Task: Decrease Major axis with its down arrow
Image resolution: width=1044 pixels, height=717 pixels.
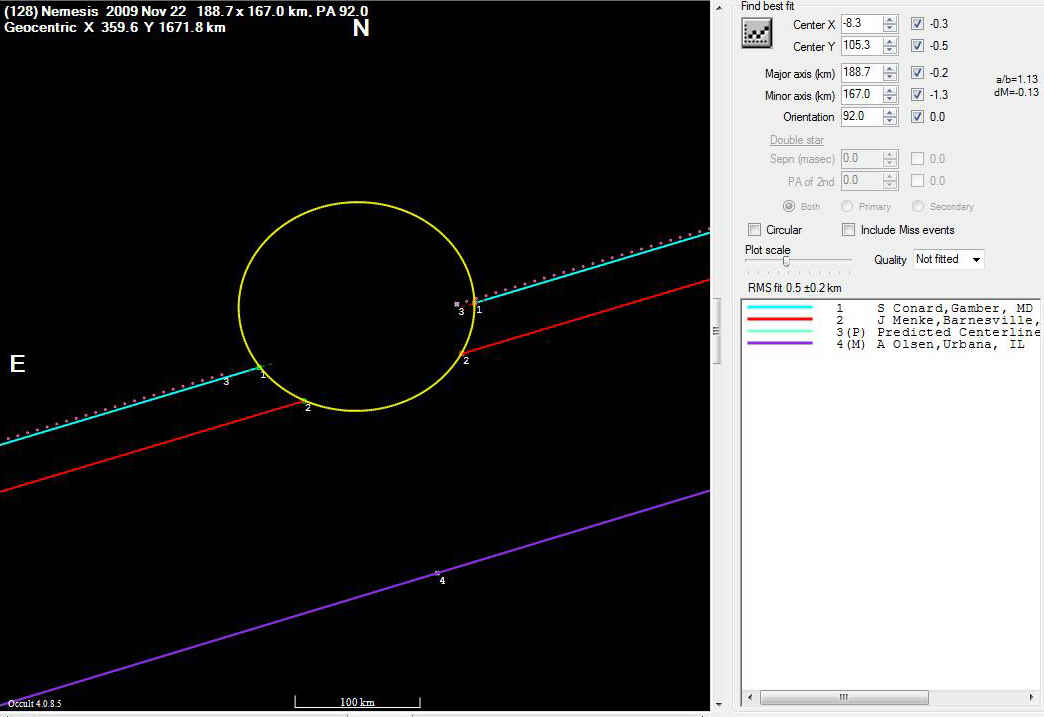Action: coord(890,77)
